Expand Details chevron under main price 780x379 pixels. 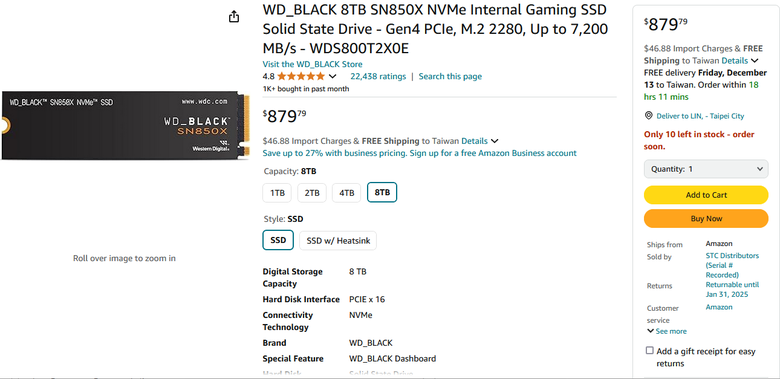[x=494, y=141]
